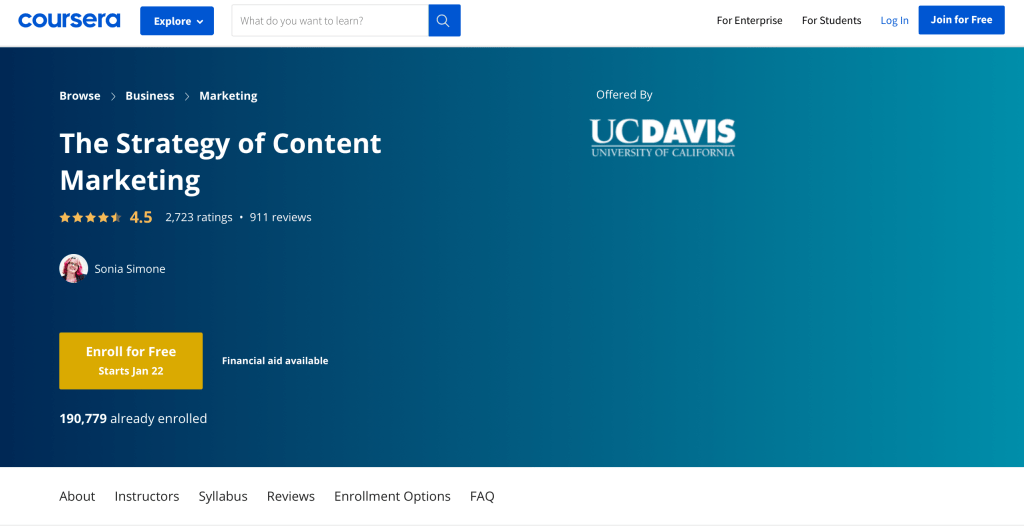Go to the Business breadcrumb

tap(150, 95)
